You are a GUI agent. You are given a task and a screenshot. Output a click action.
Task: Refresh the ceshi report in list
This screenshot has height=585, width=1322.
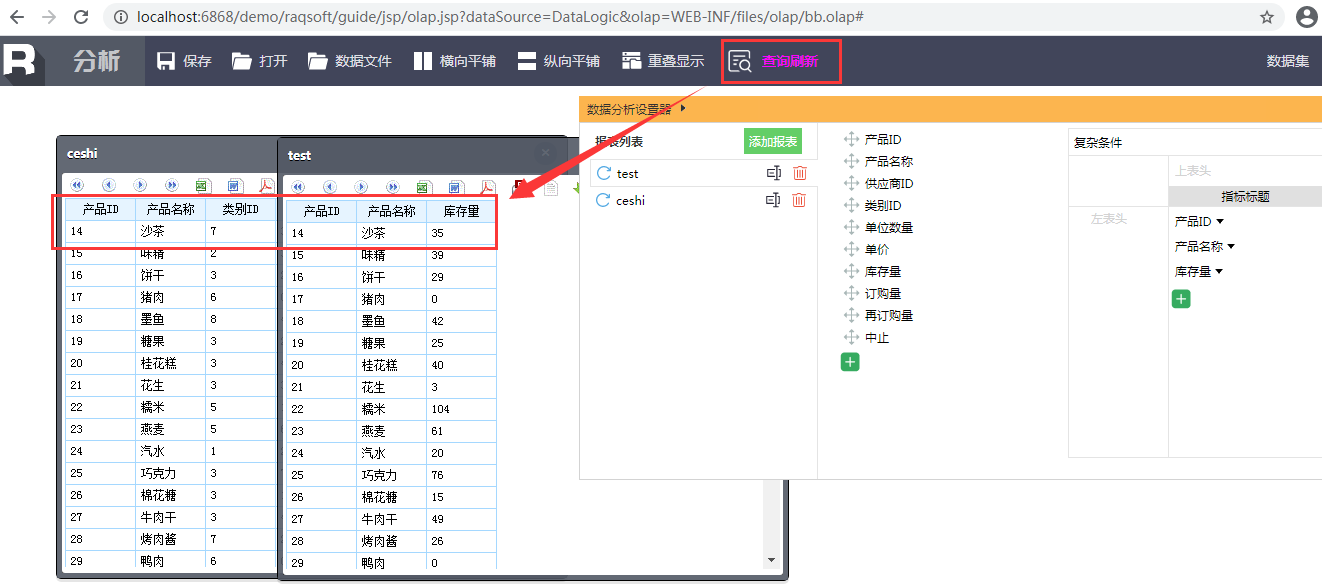coord(603,200)
